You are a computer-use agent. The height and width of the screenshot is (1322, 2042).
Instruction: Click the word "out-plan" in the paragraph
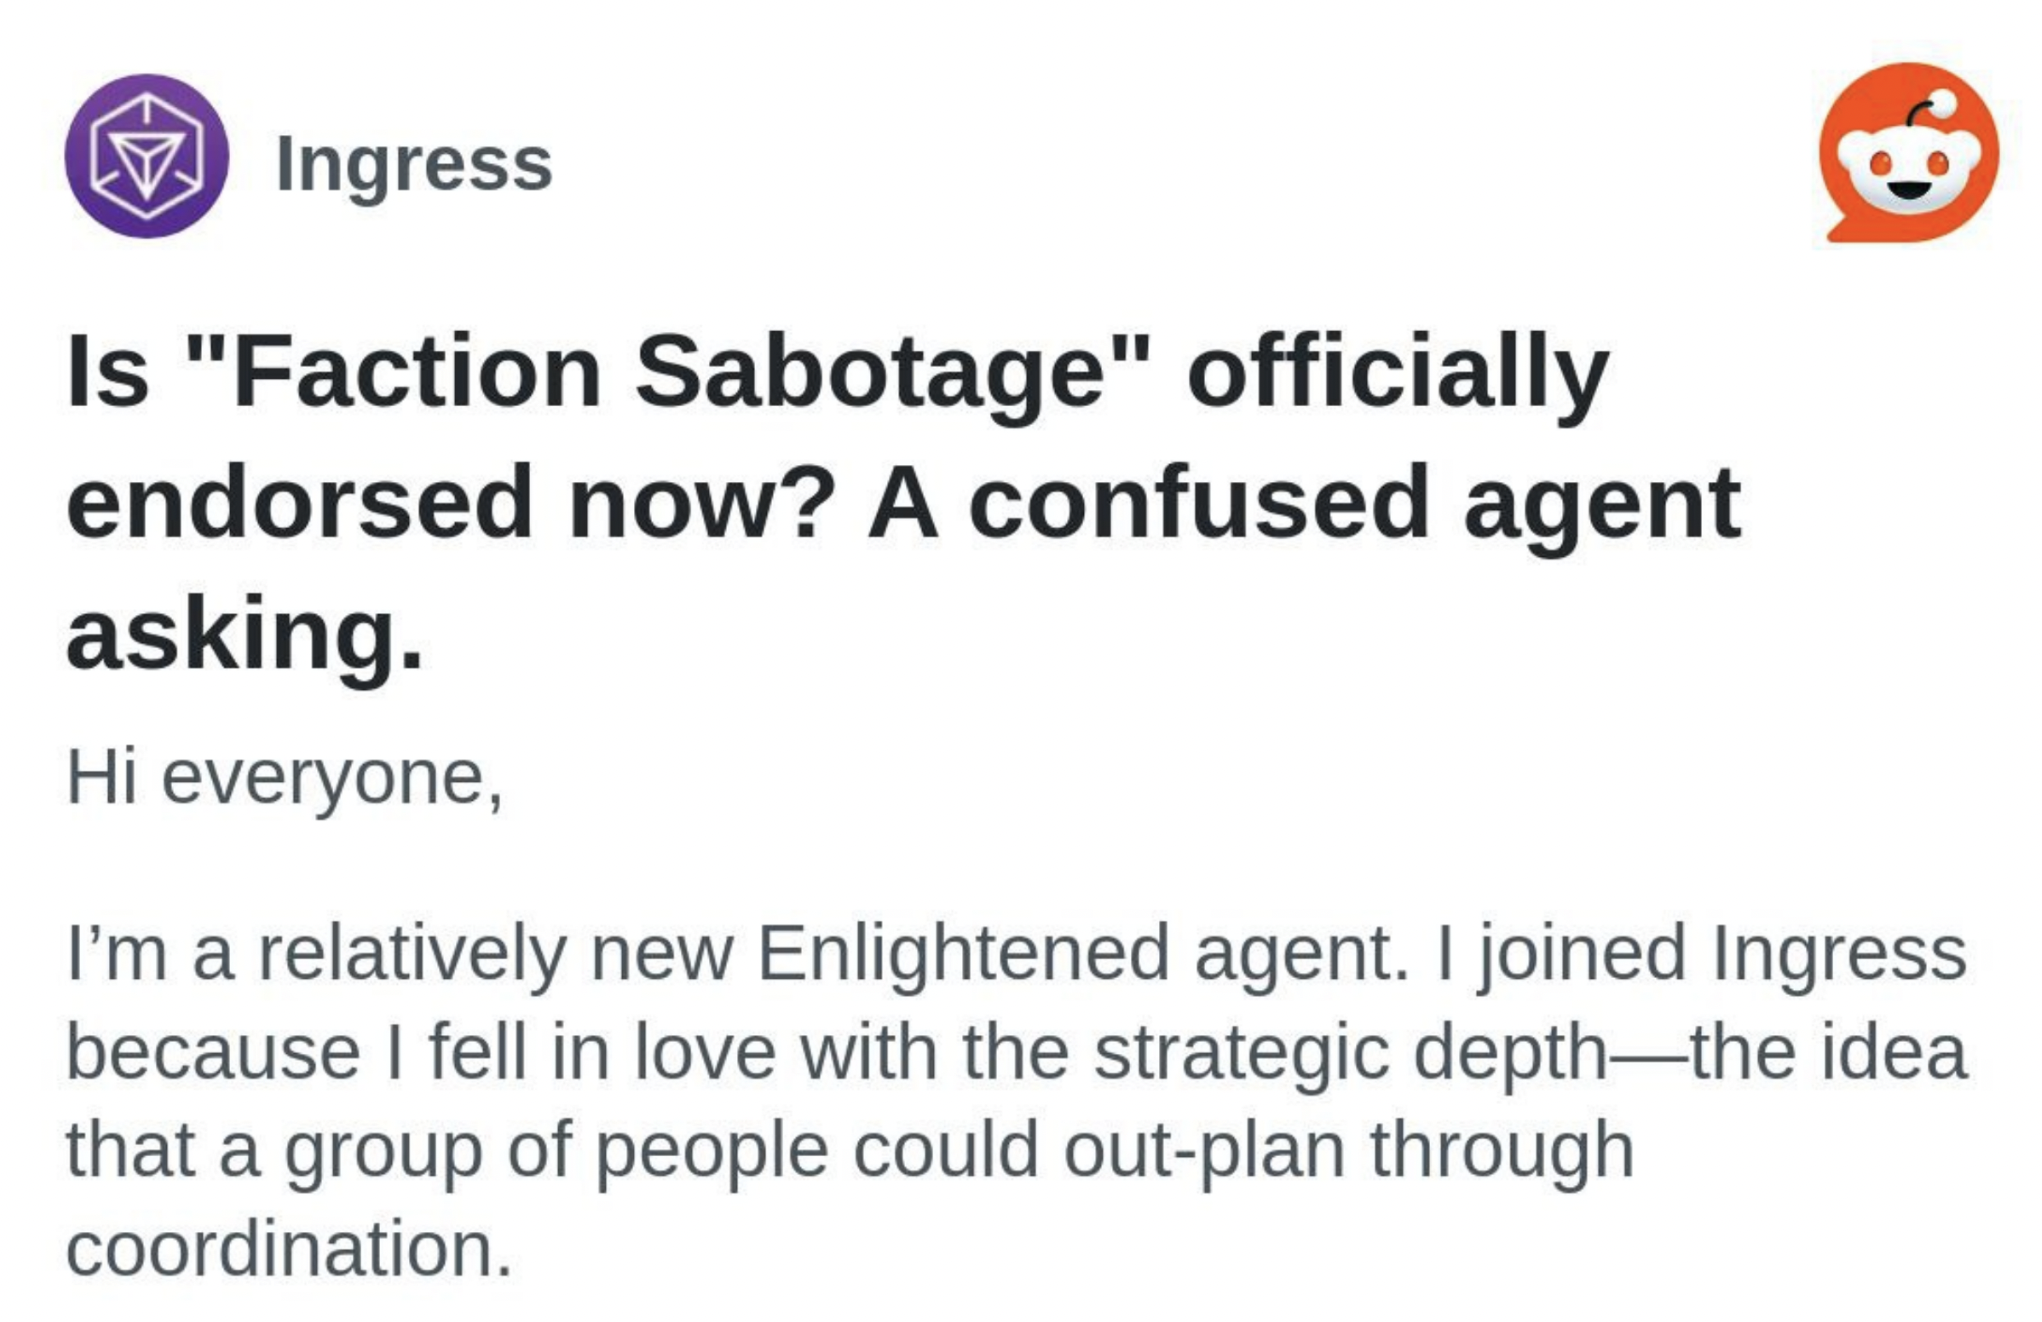[x=1203, y=1150]
